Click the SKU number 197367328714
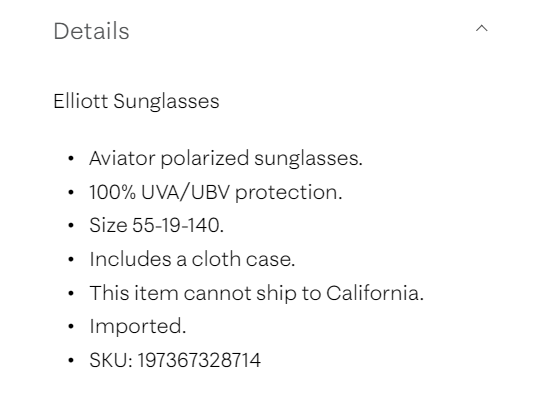 [x=199, y=360]
